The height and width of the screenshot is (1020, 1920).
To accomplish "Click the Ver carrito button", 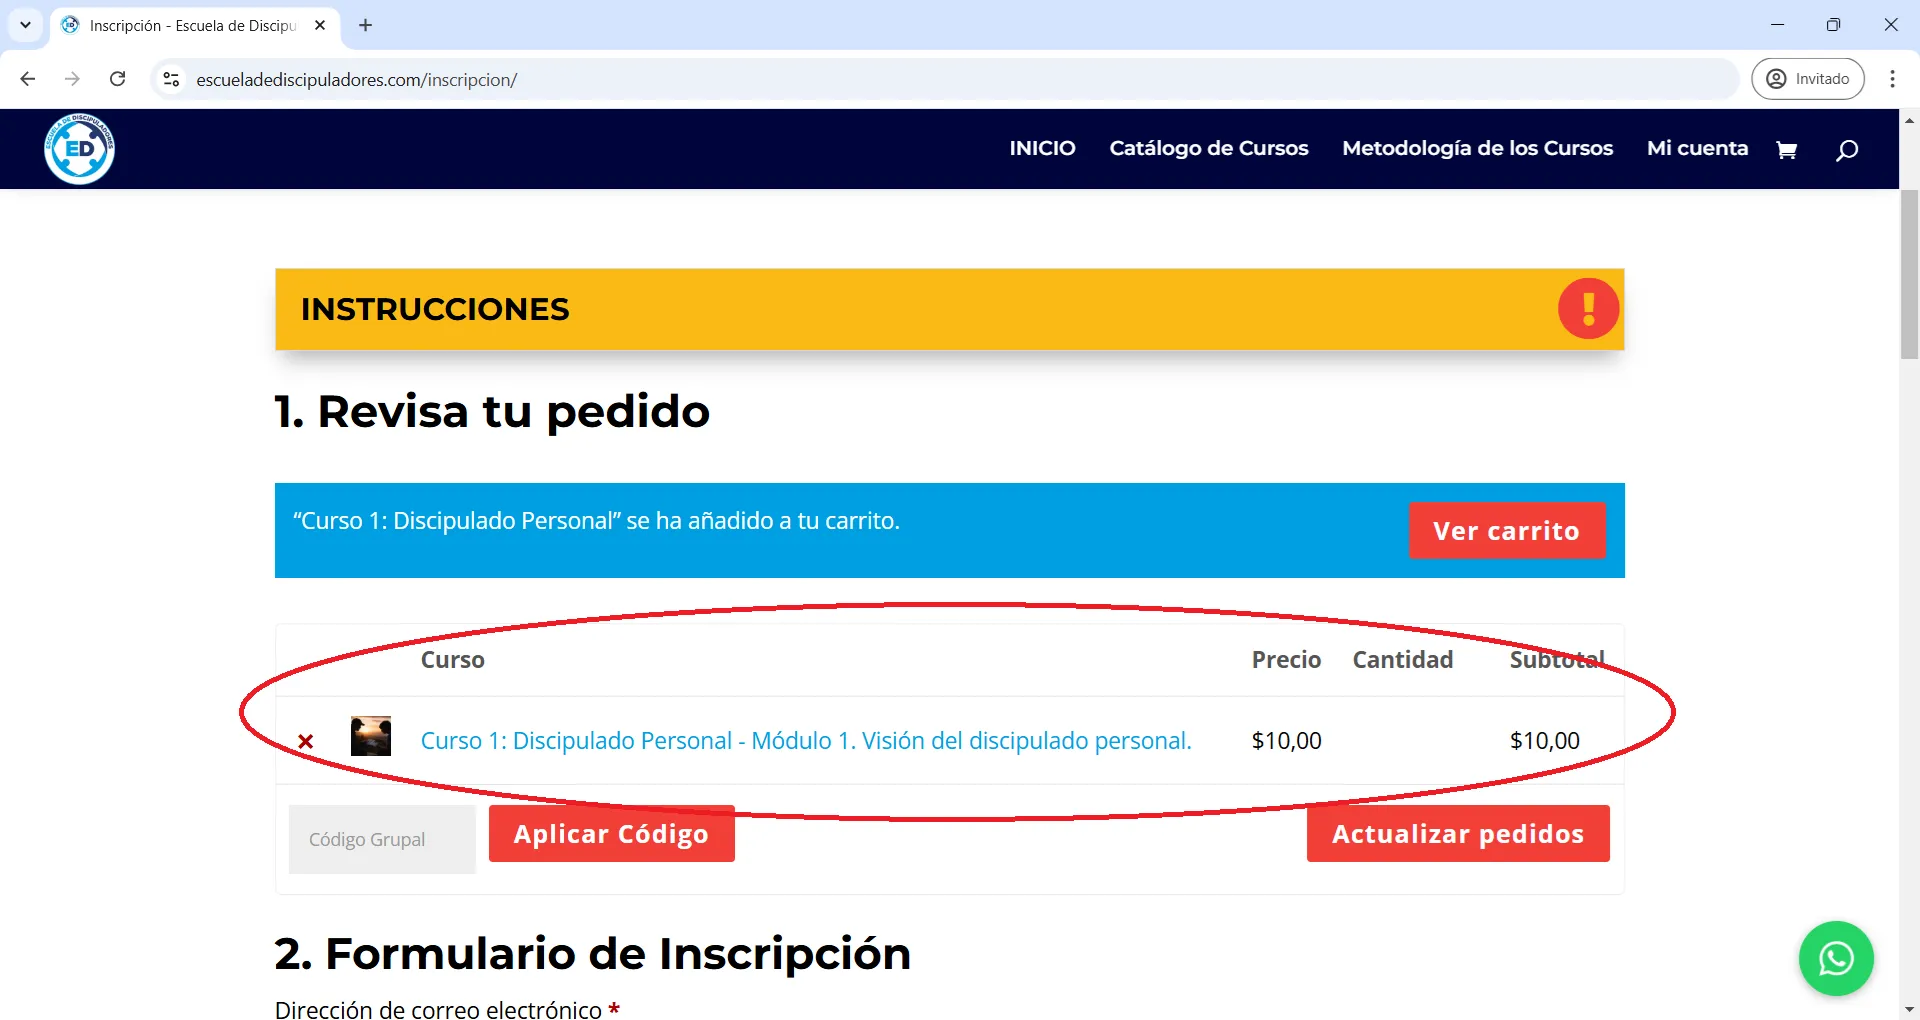I will pos(1507,530).
